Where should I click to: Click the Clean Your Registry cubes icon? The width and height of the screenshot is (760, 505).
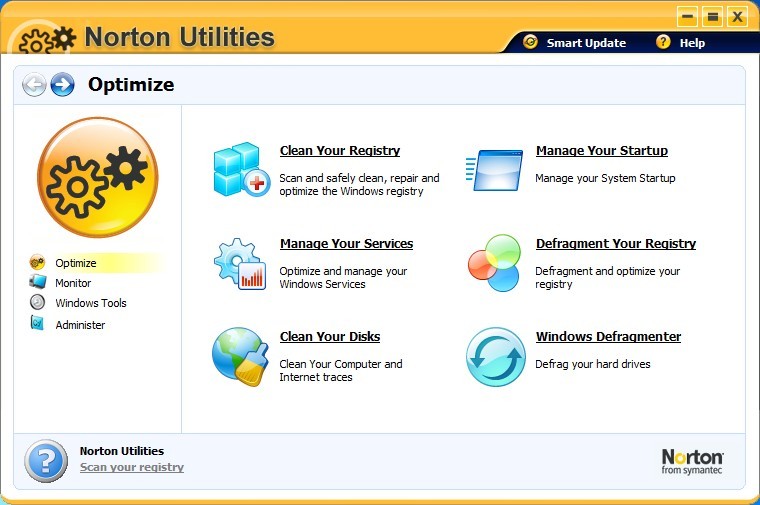240,169
